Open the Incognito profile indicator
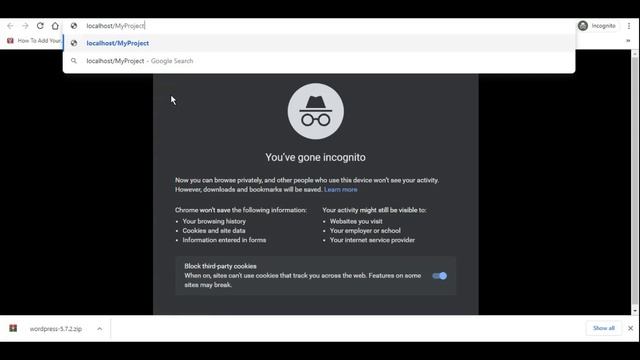The width and height of the screenshot is (640, 360). 597,26
